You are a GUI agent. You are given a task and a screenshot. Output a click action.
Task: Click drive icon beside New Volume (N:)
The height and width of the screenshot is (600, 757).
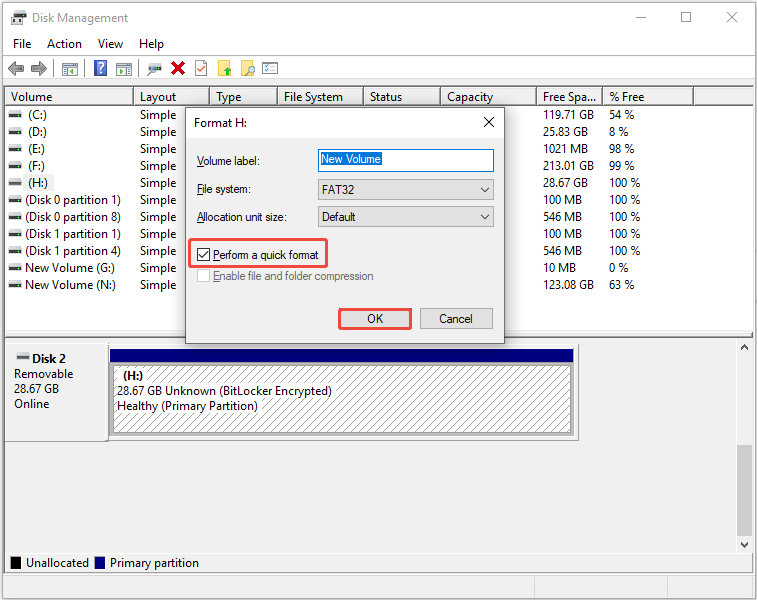pos(15,285)
